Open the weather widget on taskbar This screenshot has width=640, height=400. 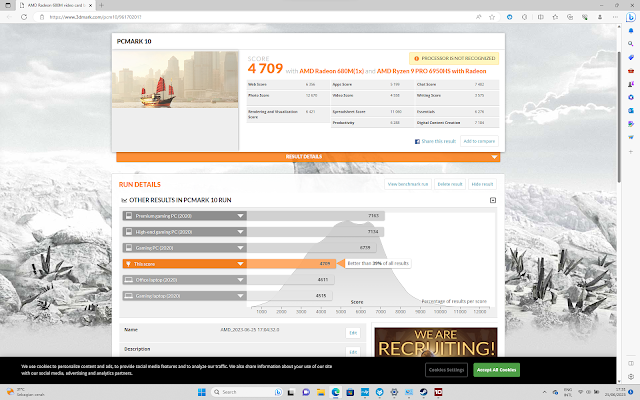[x=27, y=392]
